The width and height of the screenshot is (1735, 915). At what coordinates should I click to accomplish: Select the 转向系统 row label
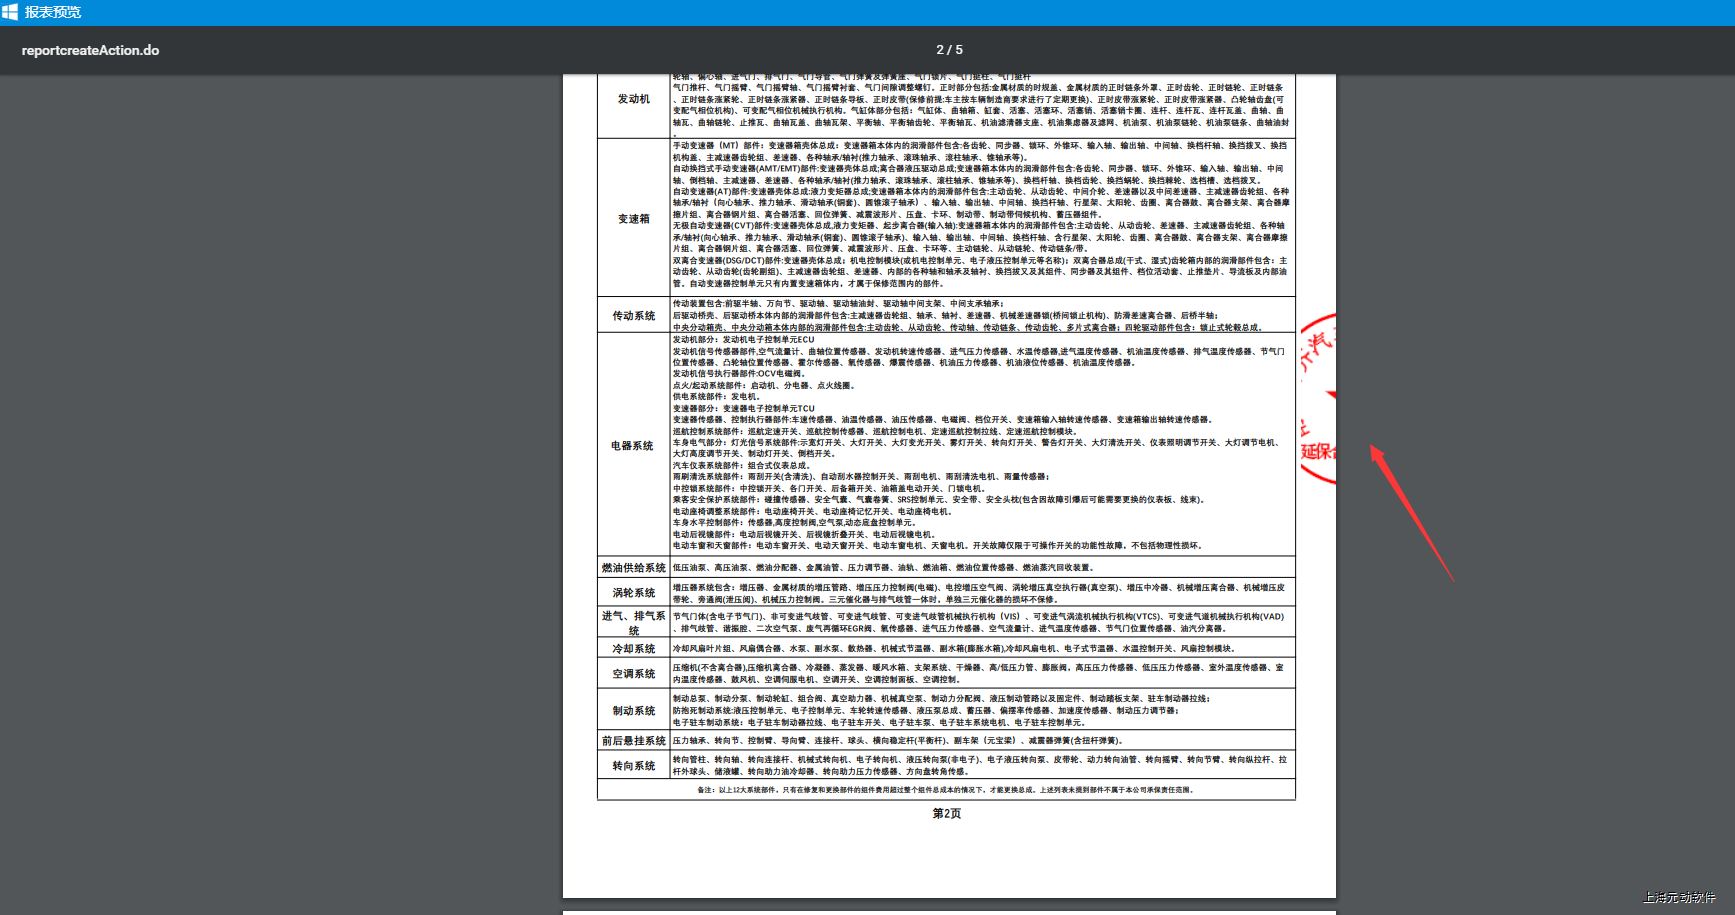633,765
